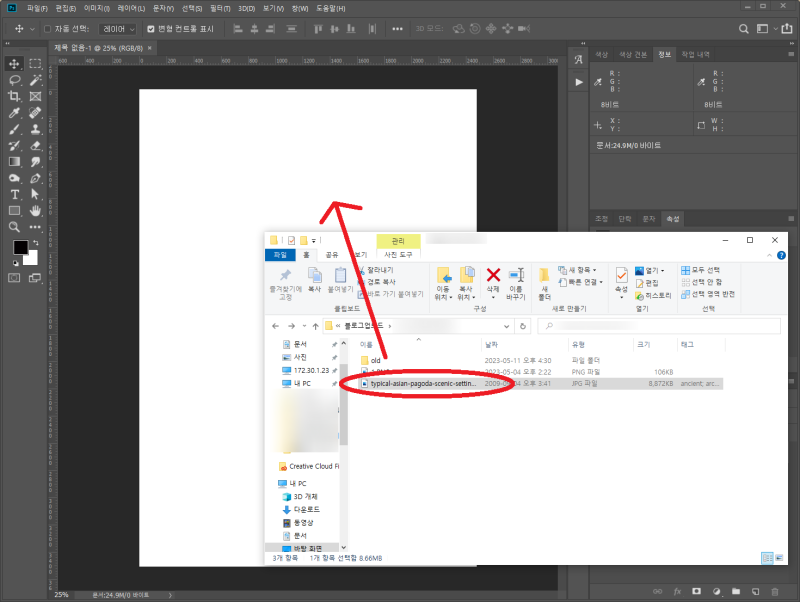Uncheck the 변형 컨트롤 표시 checkbox
Screen dimensions: 800x602
[151, 29]
